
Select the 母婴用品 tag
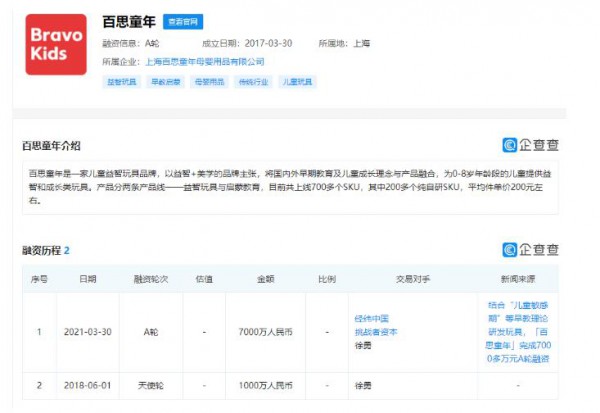click(x=210, y=82)
